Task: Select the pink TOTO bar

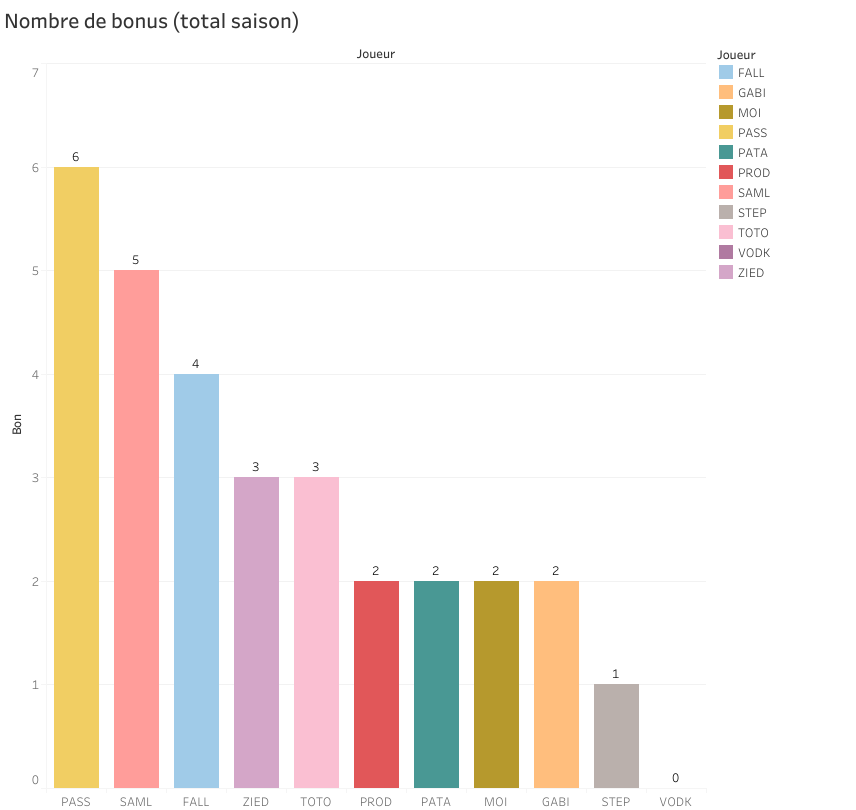Action: (x=316, y=632)
